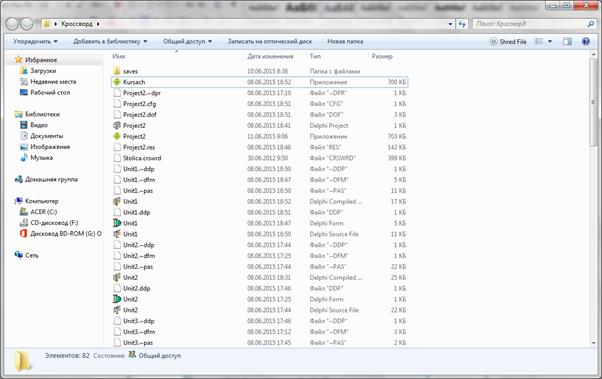
Task: Click the file list scroll down arrow
Action: point(594,343)
